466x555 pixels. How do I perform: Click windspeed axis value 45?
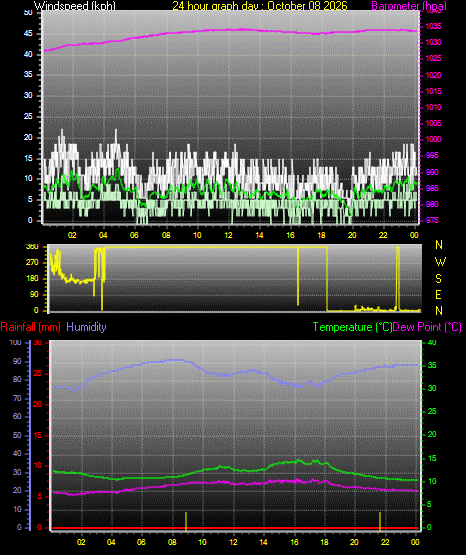28,34
